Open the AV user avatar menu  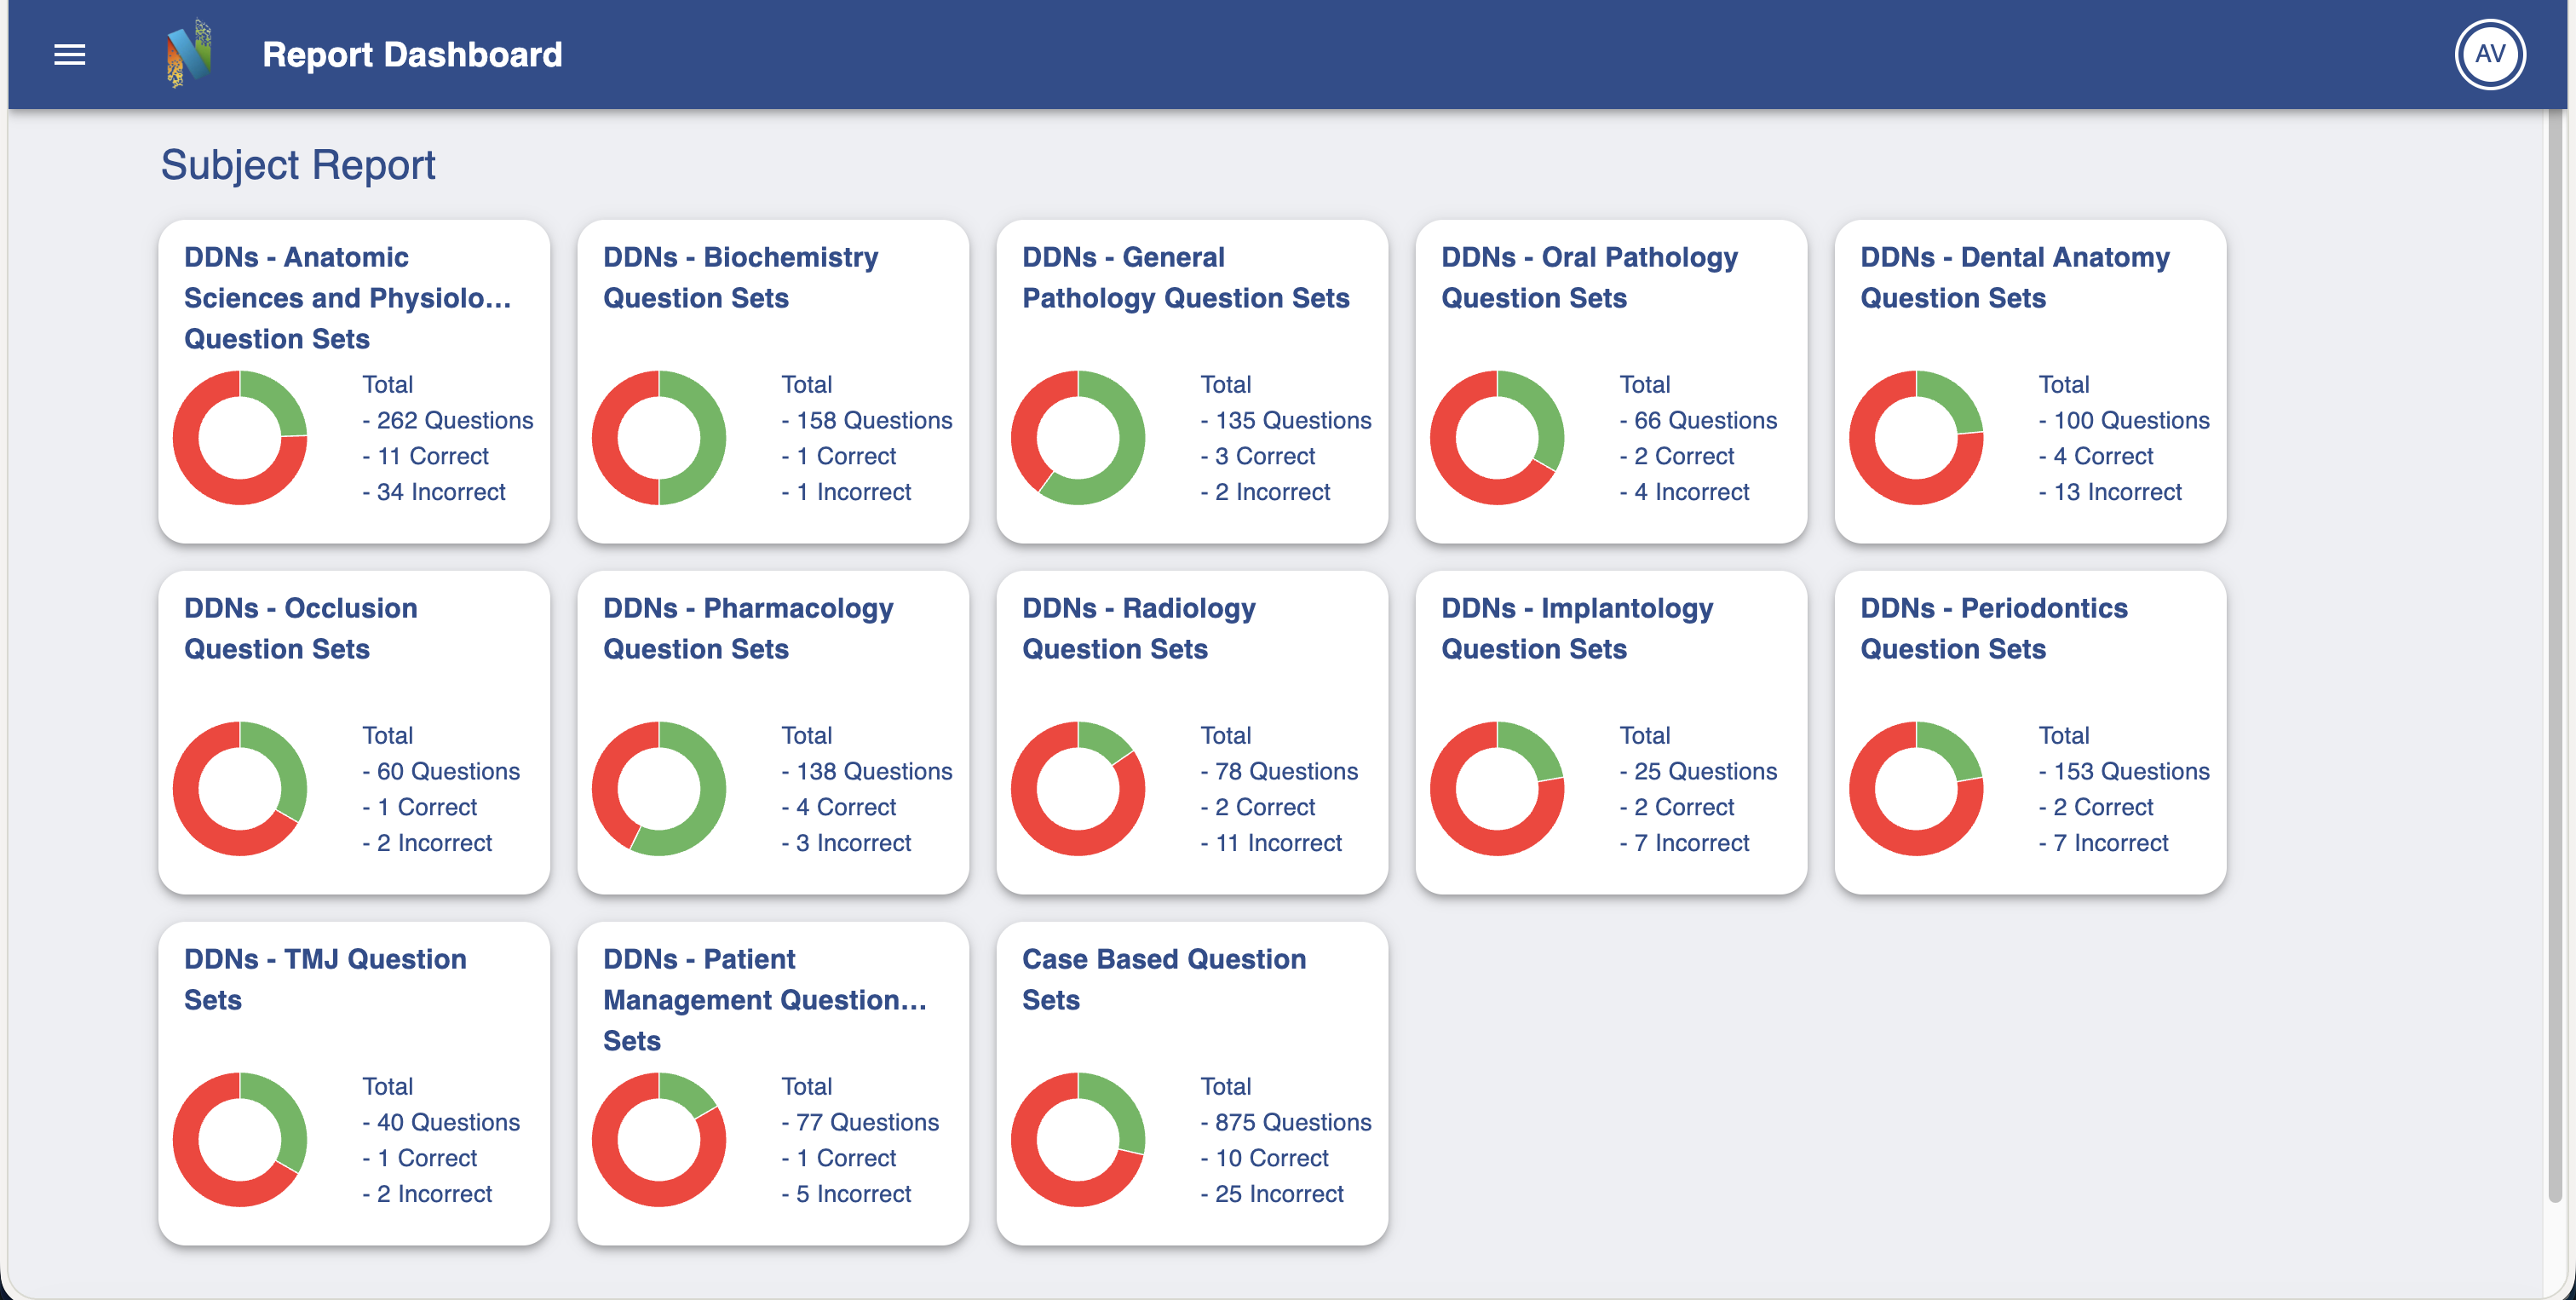point(2489,54)
